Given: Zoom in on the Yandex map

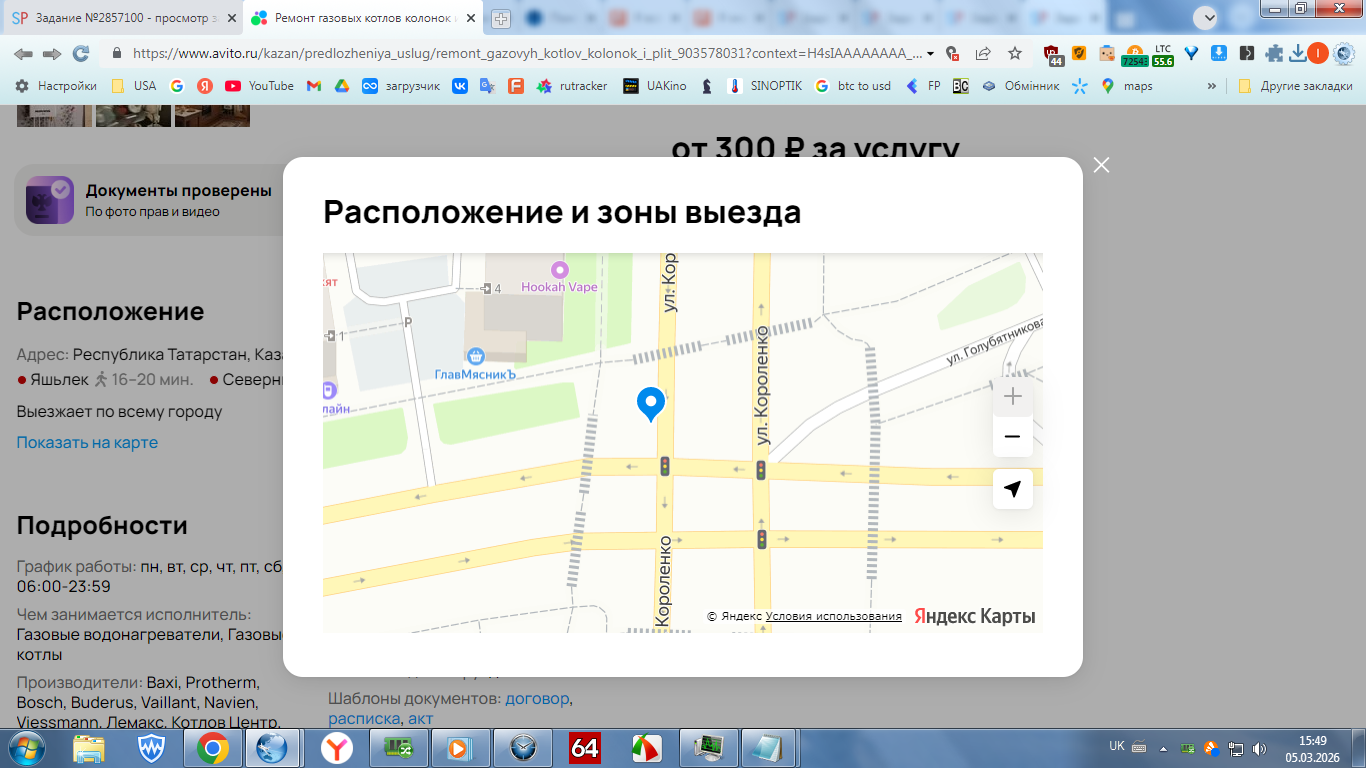Looking at the screenshot, I should pos(1012,397).
